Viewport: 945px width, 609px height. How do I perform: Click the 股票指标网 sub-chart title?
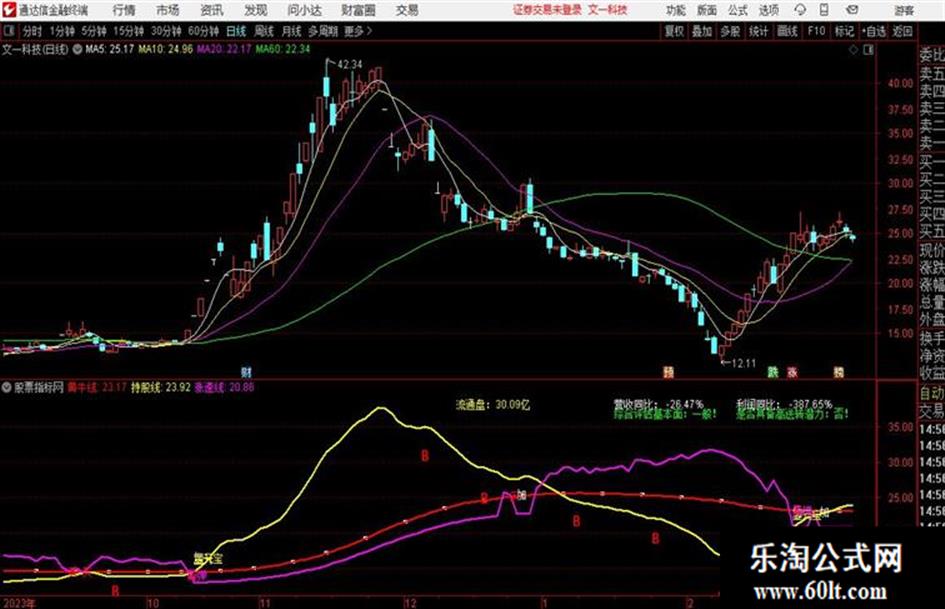39,387
